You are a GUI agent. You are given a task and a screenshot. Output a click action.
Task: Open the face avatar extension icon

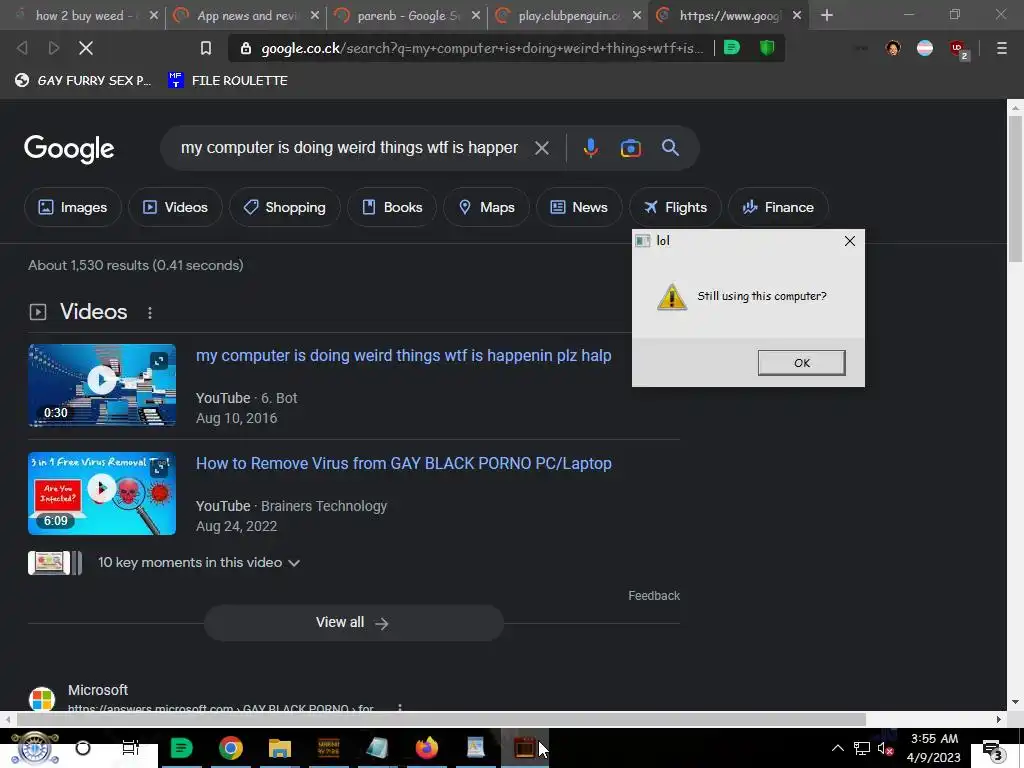pos(893,48)
